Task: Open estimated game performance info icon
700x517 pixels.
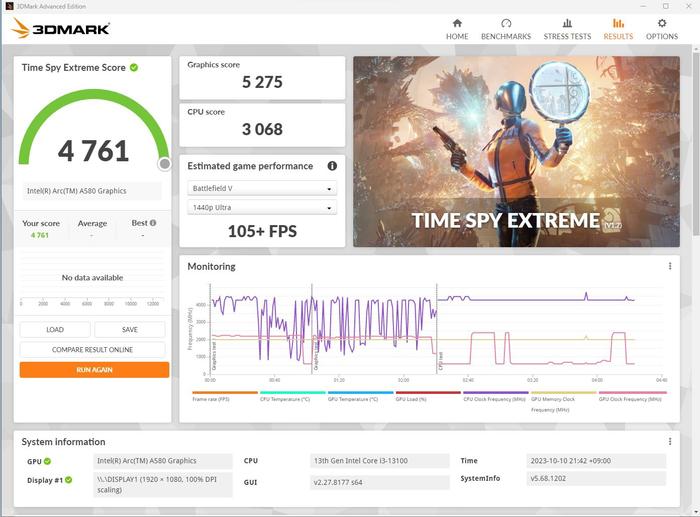Action: point(332,166)
